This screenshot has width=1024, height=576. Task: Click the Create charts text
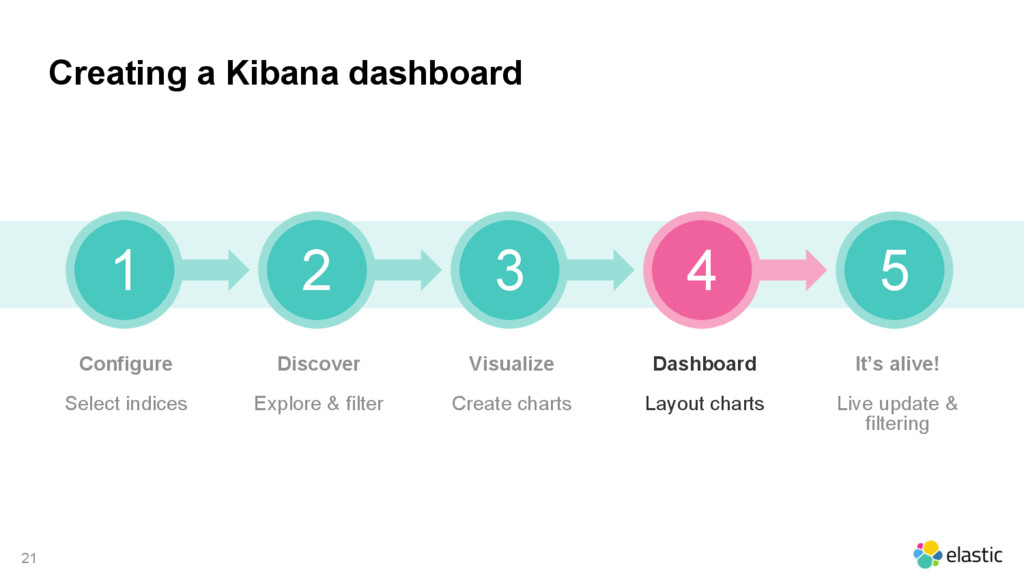coord(511,404)
